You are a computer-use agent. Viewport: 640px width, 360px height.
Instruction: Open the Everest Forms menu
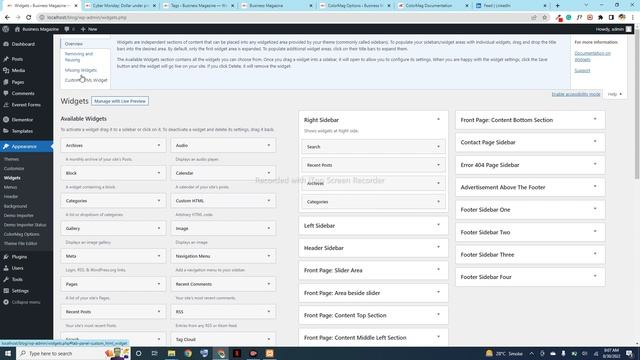[x=26, y=105]
